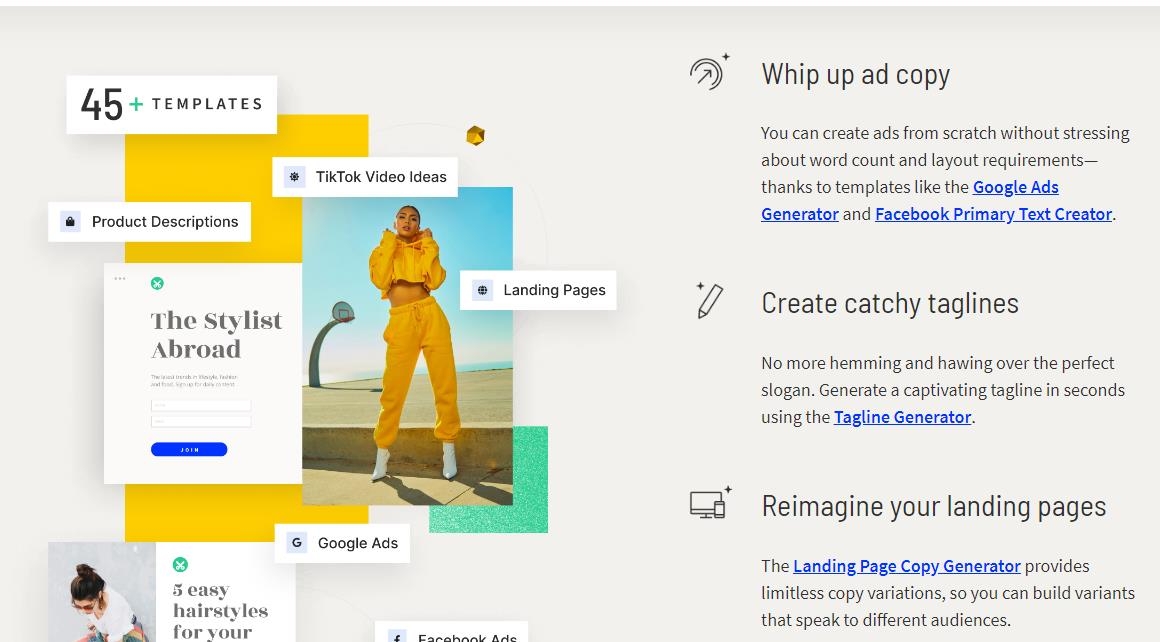The width and height of the screenshot is (1160, 642).
Task: Open the Landing Page Copy Generator link
Action: (906, 567)
